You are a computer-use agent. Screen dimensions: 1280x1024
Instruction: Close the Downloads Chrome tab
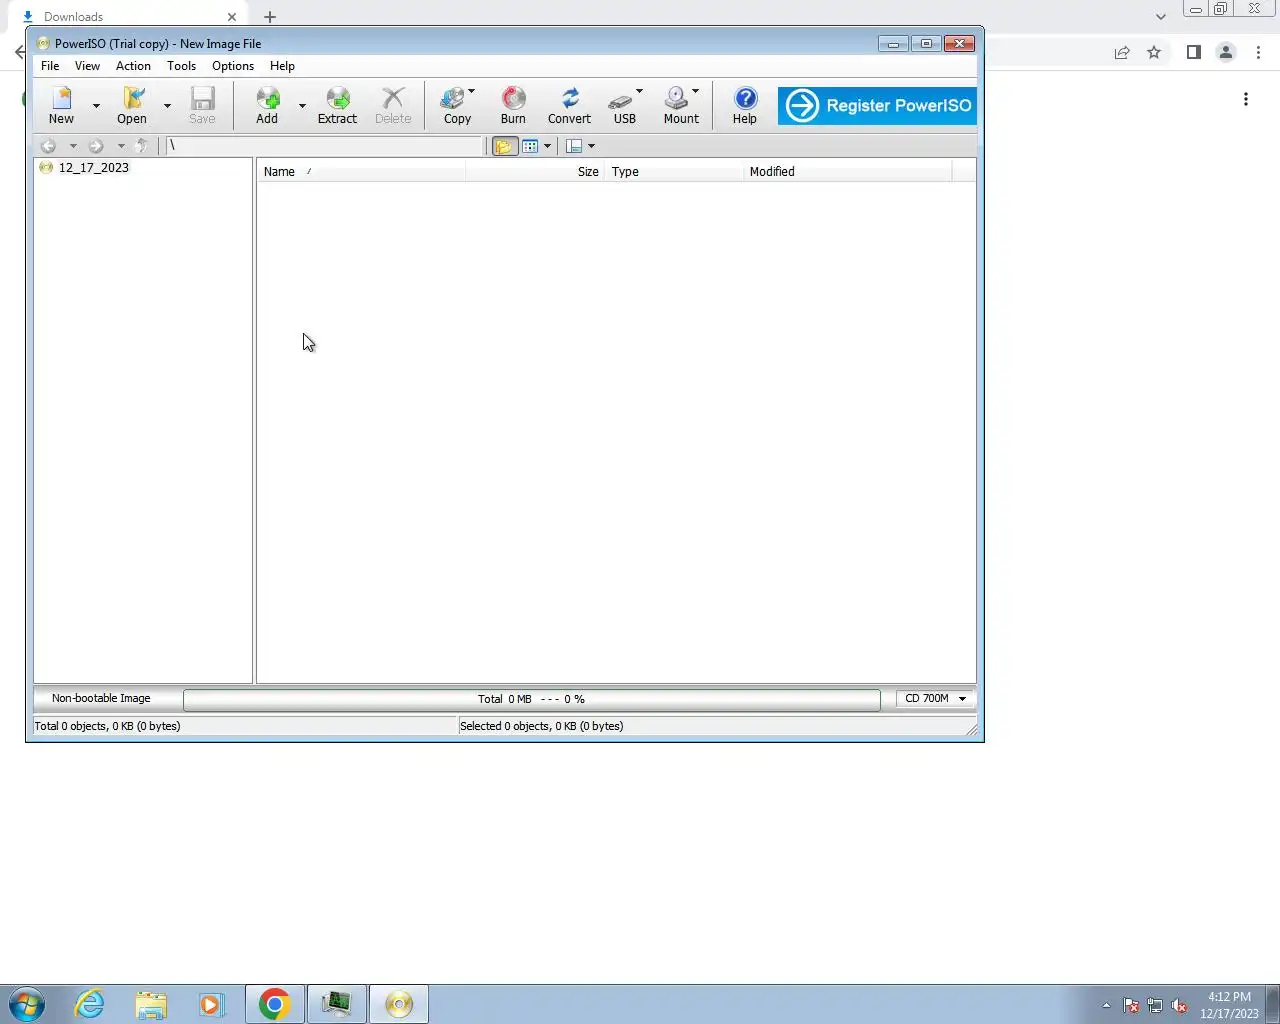pyautogui.click(x=232, y=17)
